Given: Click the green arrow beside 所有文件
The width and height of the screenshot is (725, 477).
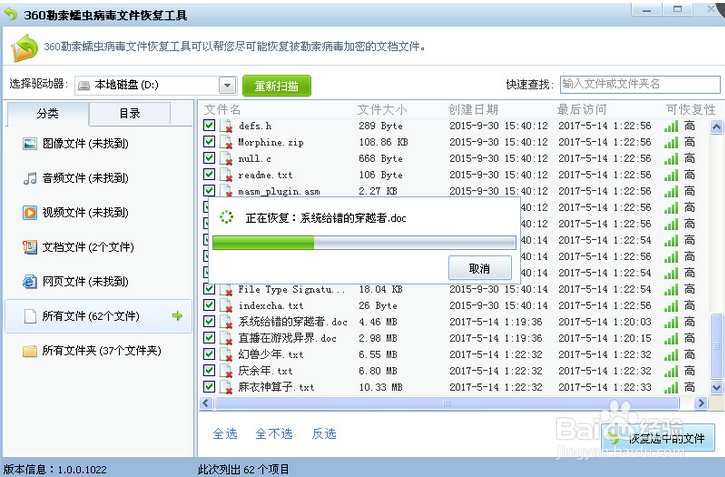Looking at the screenshot, I should tap(178, 316).
